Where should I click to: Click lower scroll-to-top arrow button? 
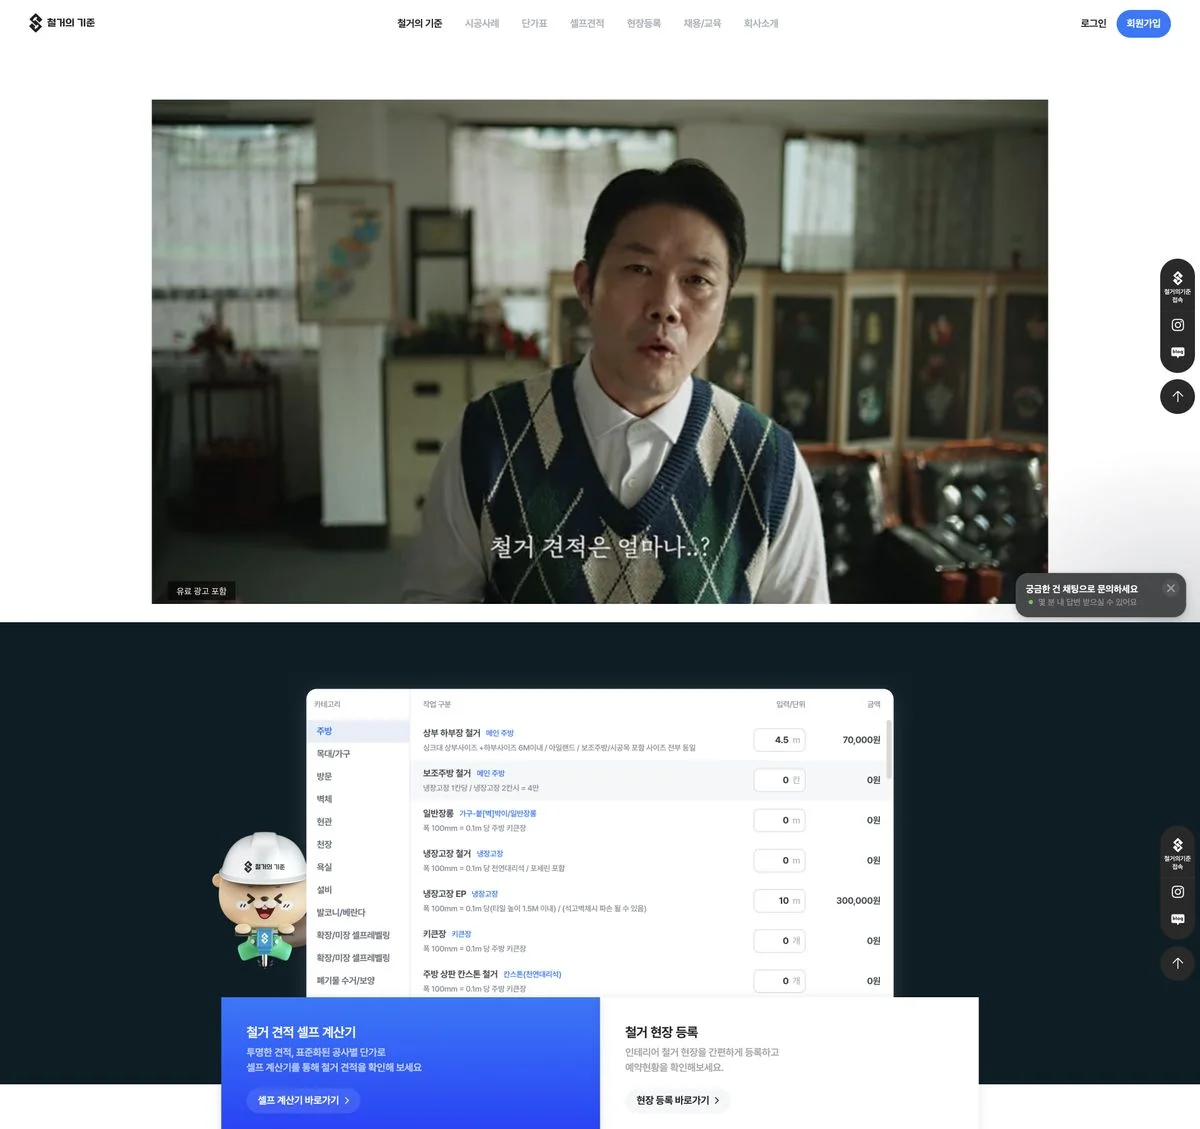[x=1177, y=963]
